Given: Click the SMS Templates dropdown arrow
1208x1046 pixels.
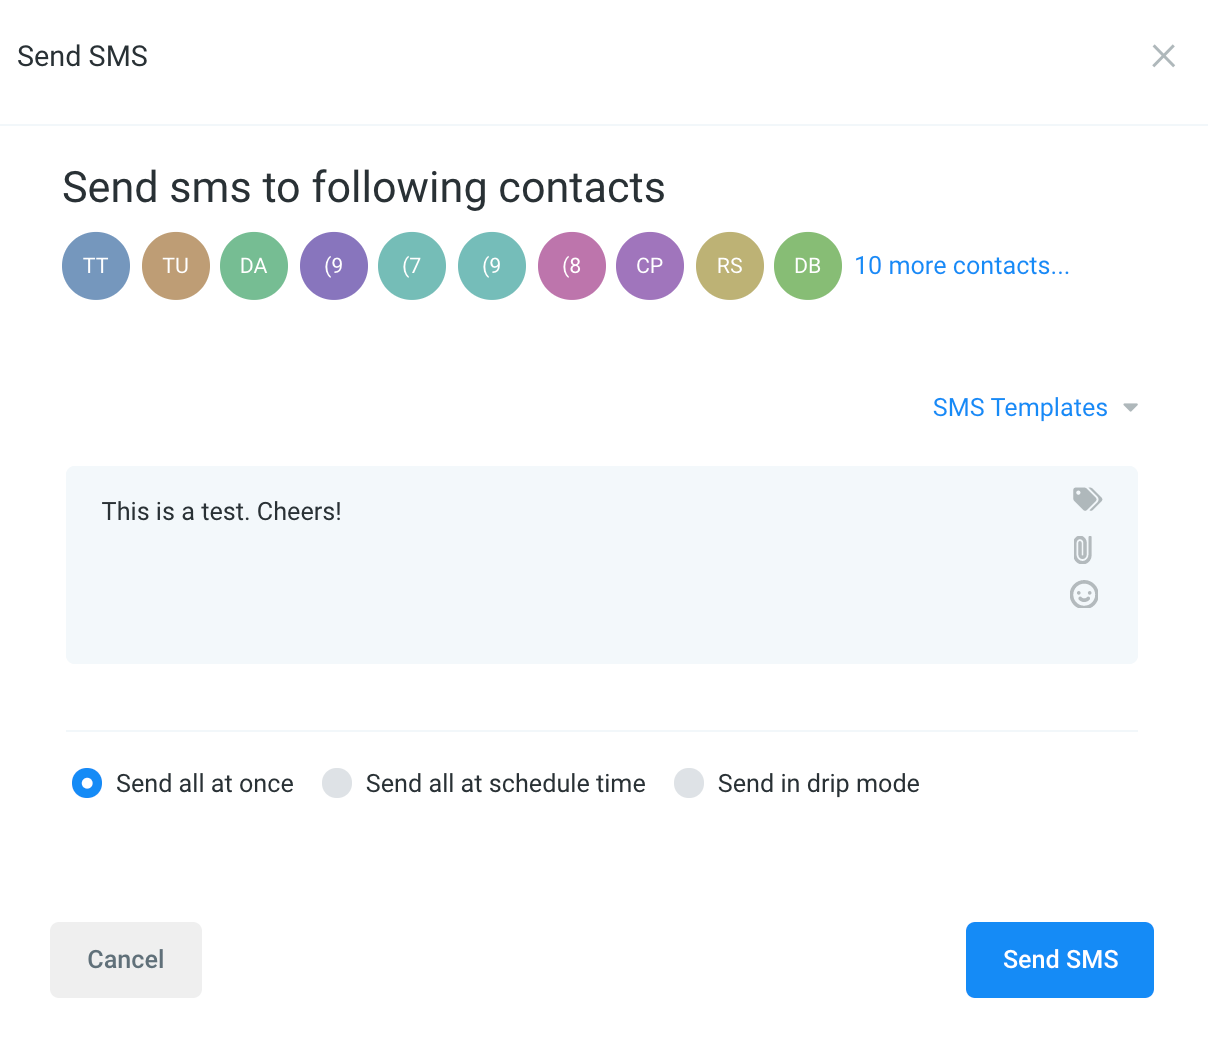Looking at the screenshot, I should 1131,408.
